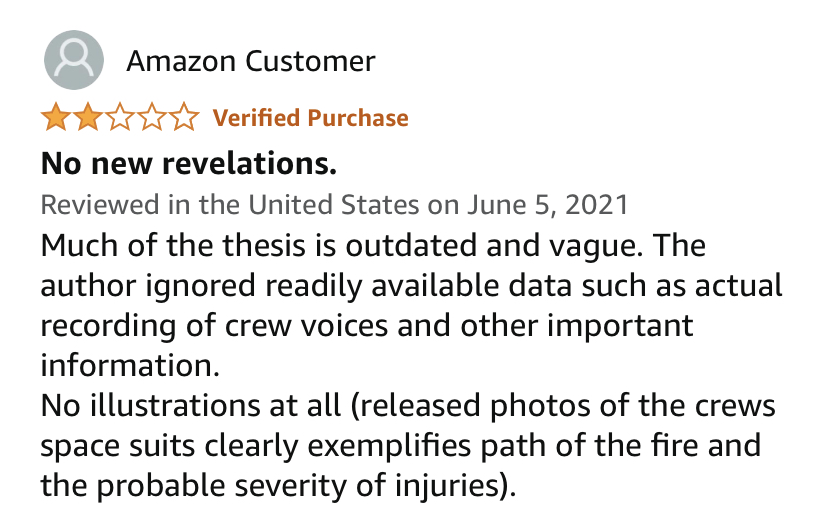Click the gray reviewer profile avatar
The image size is (828, 522).
click(x=74, y=60)
